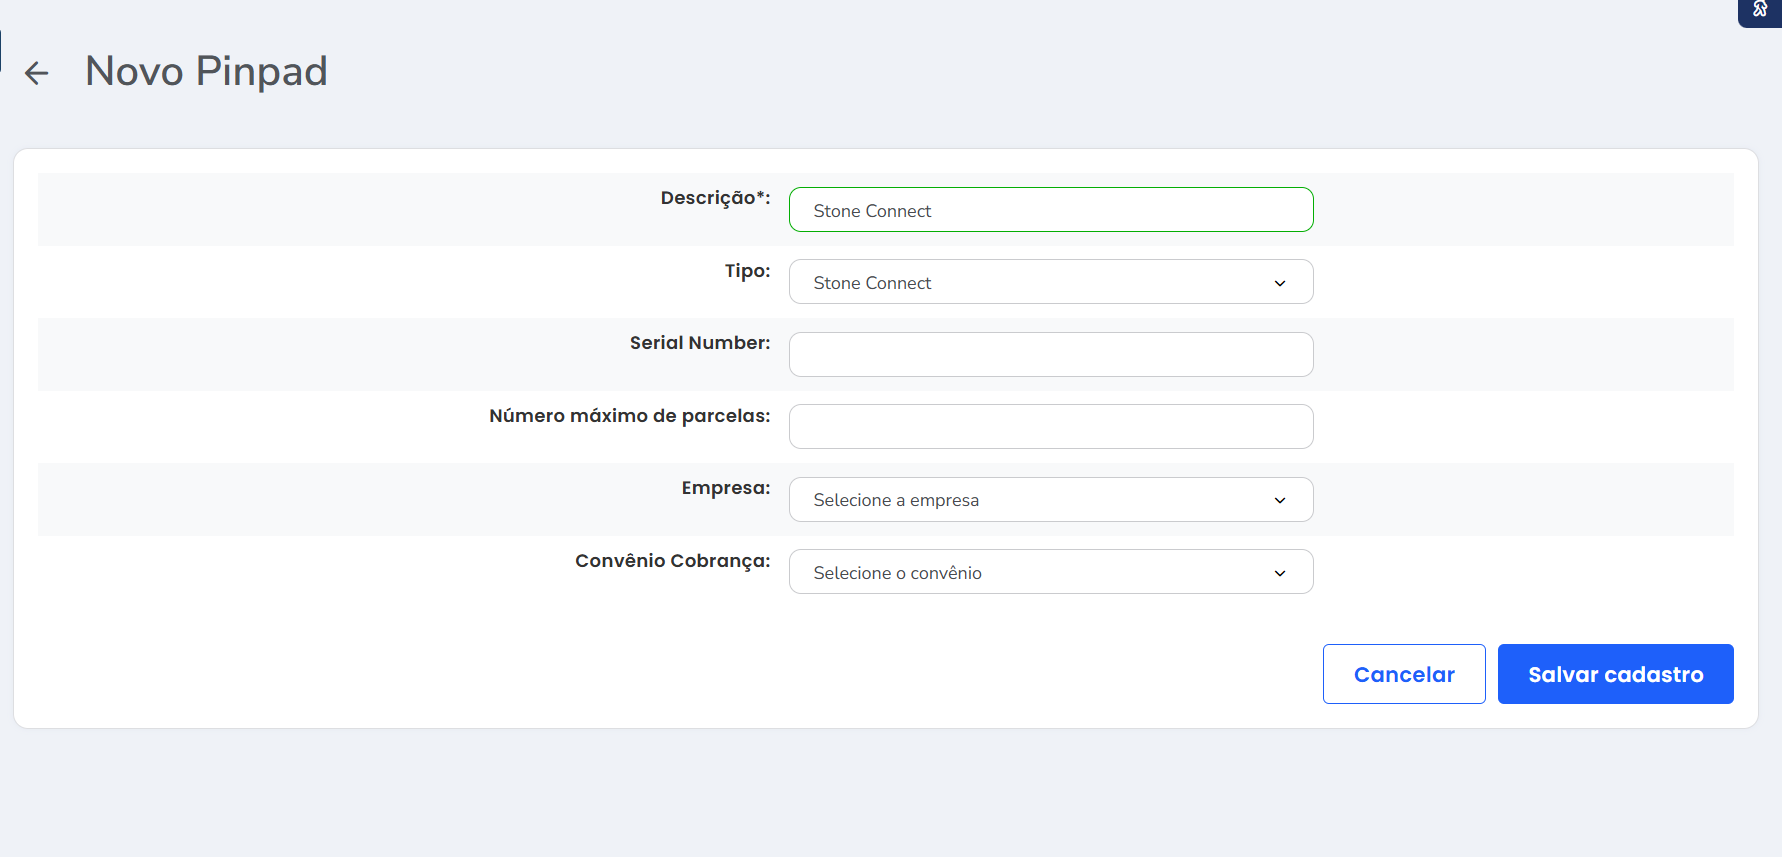The image size is (1782, 857).
Task: Click the 'Serial Number:' label
Action: (699, 343)
